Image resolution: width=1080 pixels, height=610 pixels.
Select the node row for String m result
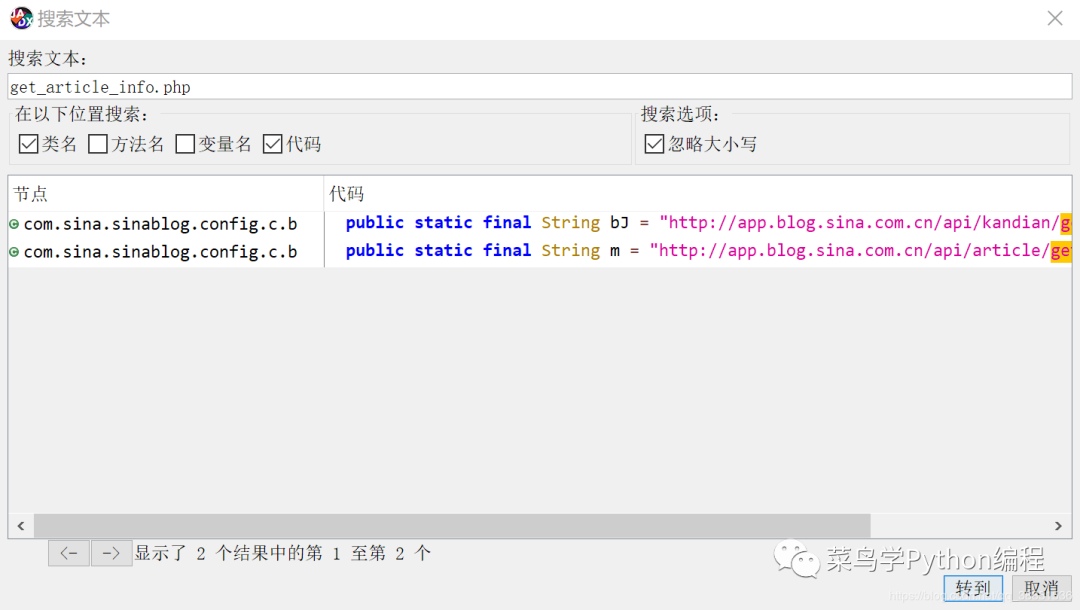[x=165, y=252]
